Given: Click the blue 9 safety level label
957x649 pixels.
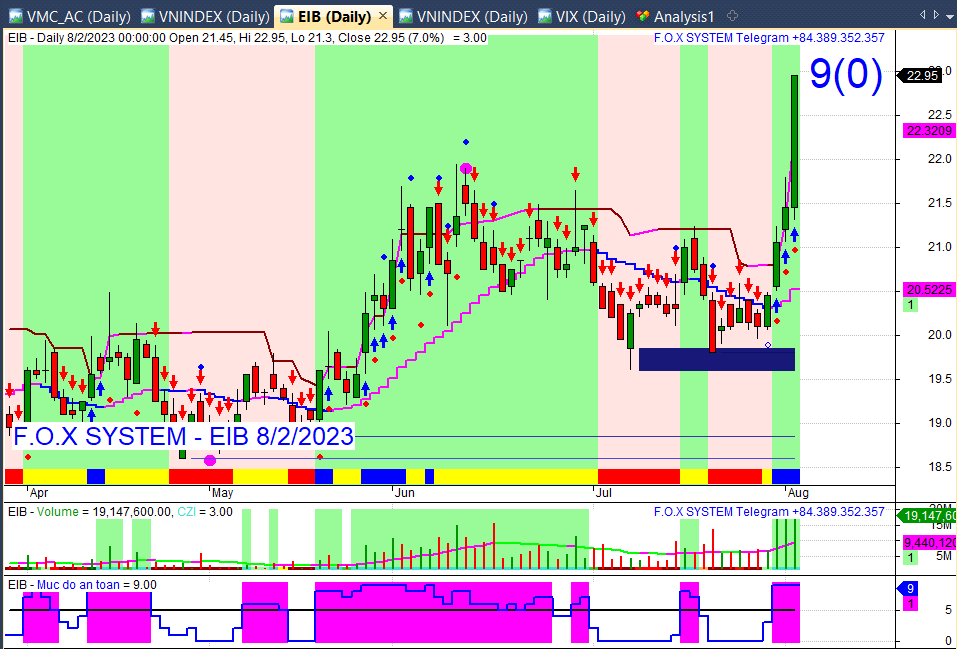Looking at the screenshot, I should pyautogui.click(x=910, y=589).
